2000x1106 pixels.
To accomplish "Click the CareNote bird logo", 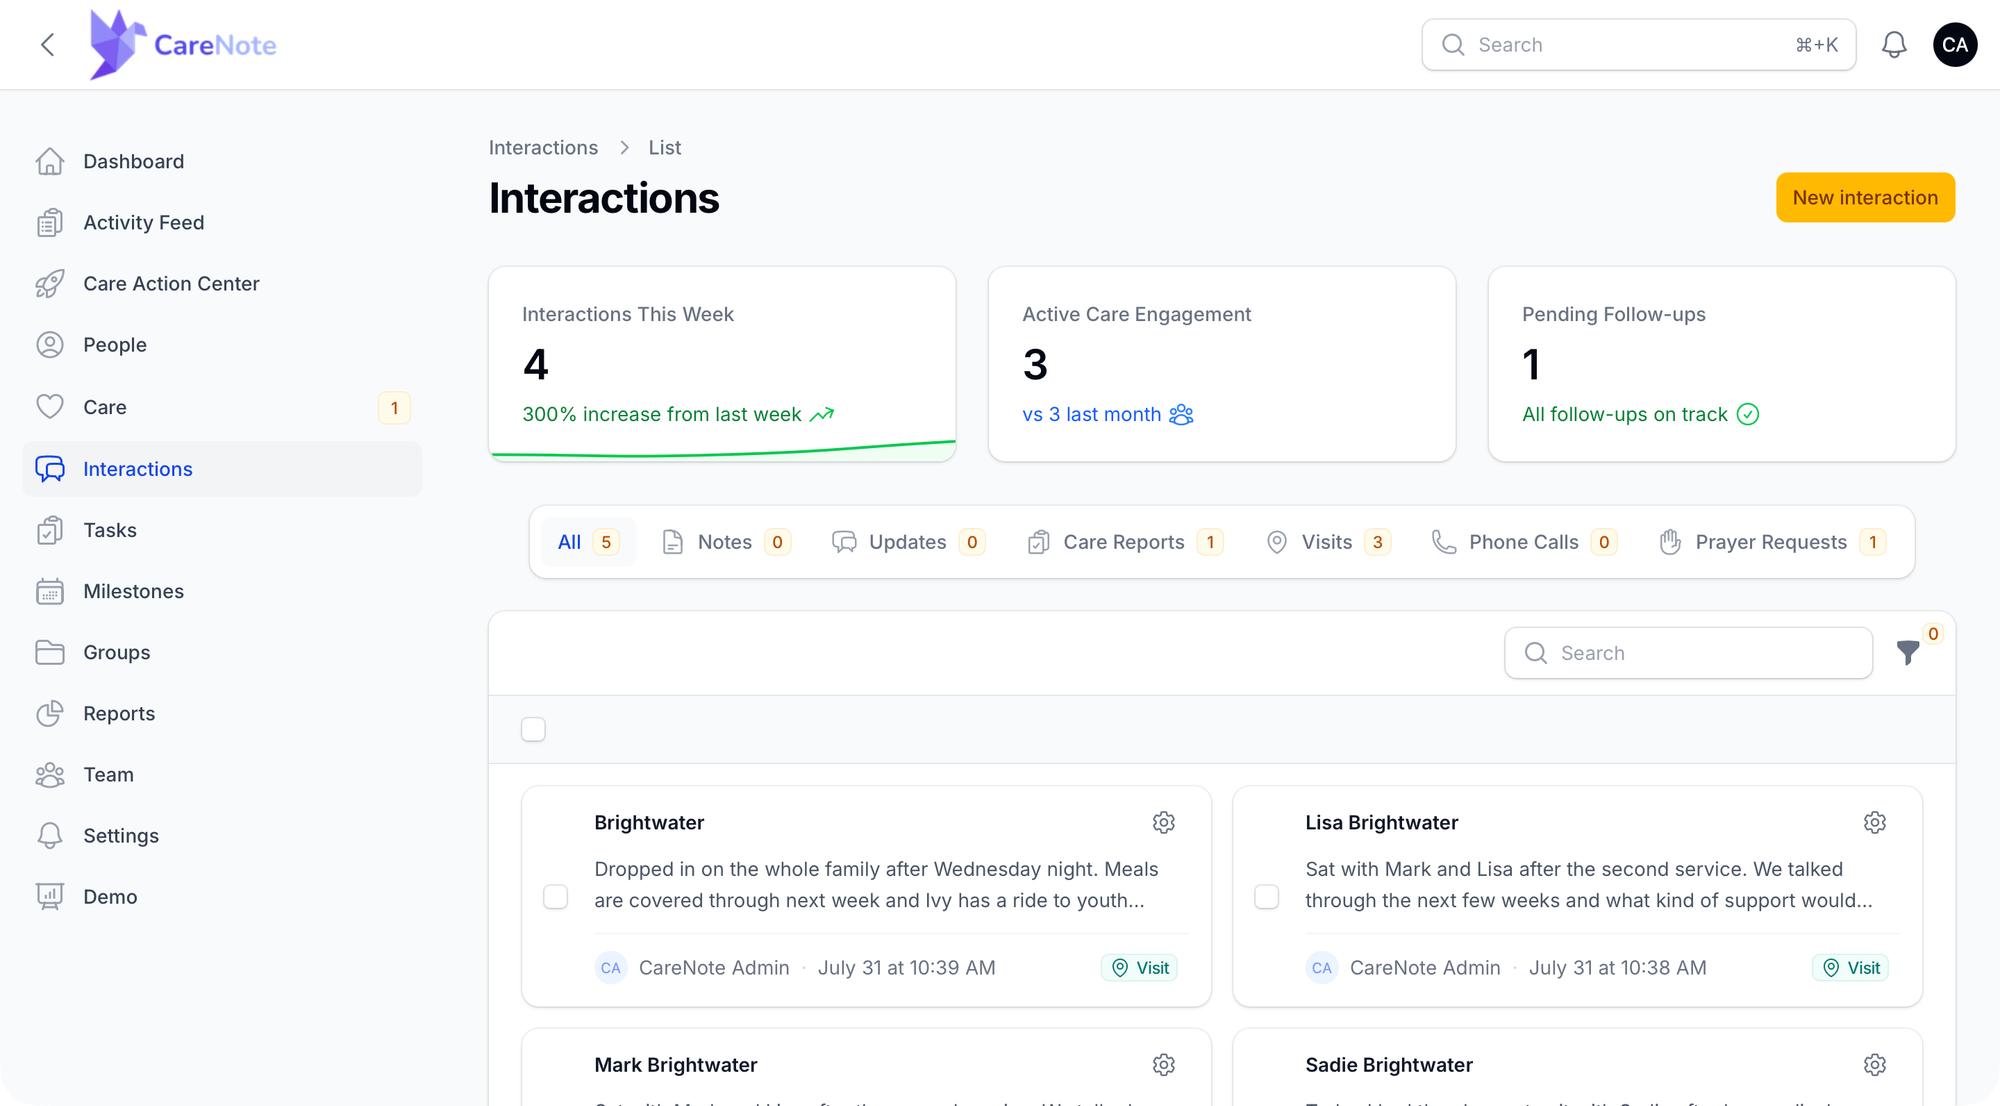I will 117,44.
